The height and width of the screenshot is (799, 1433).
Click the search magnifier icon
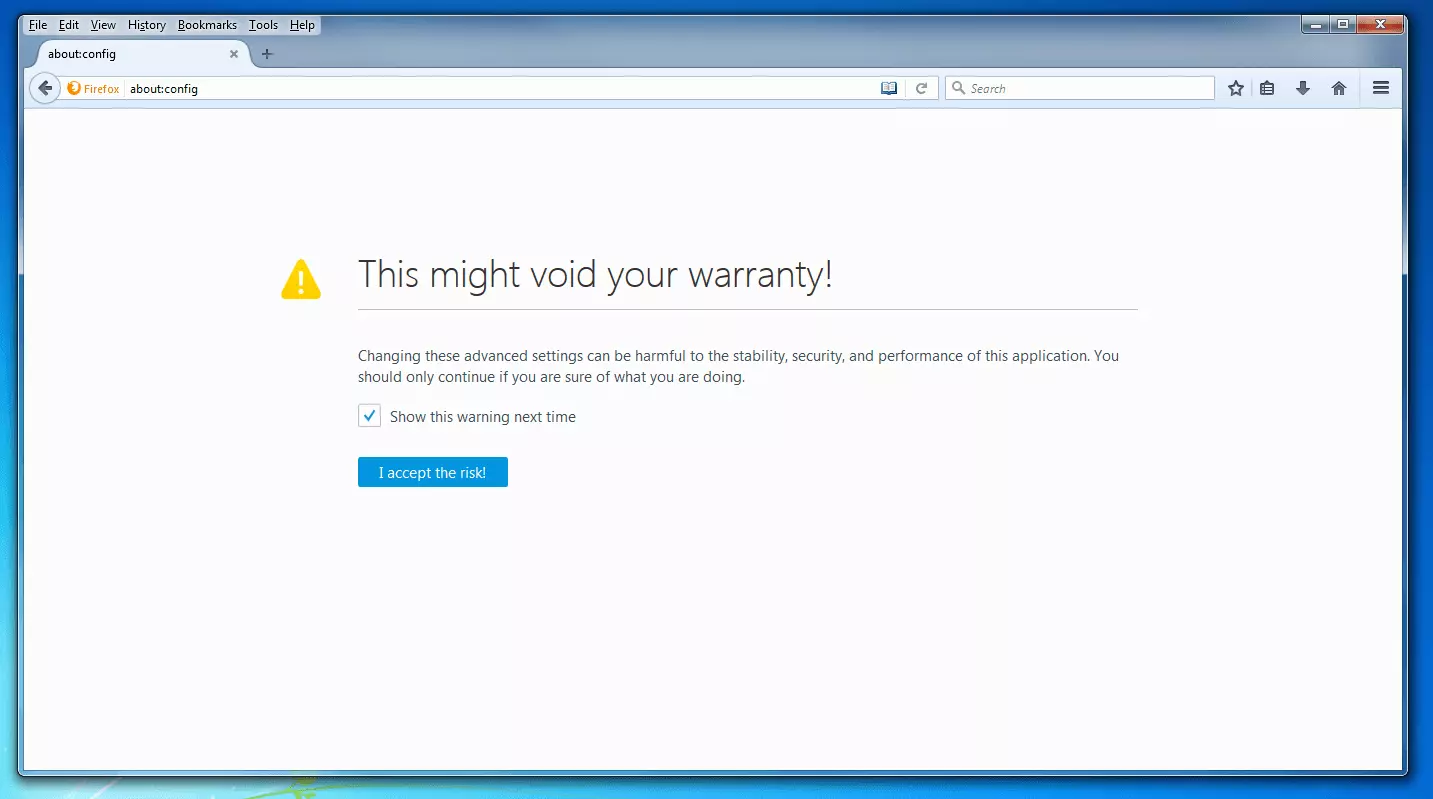pos(958,88)
